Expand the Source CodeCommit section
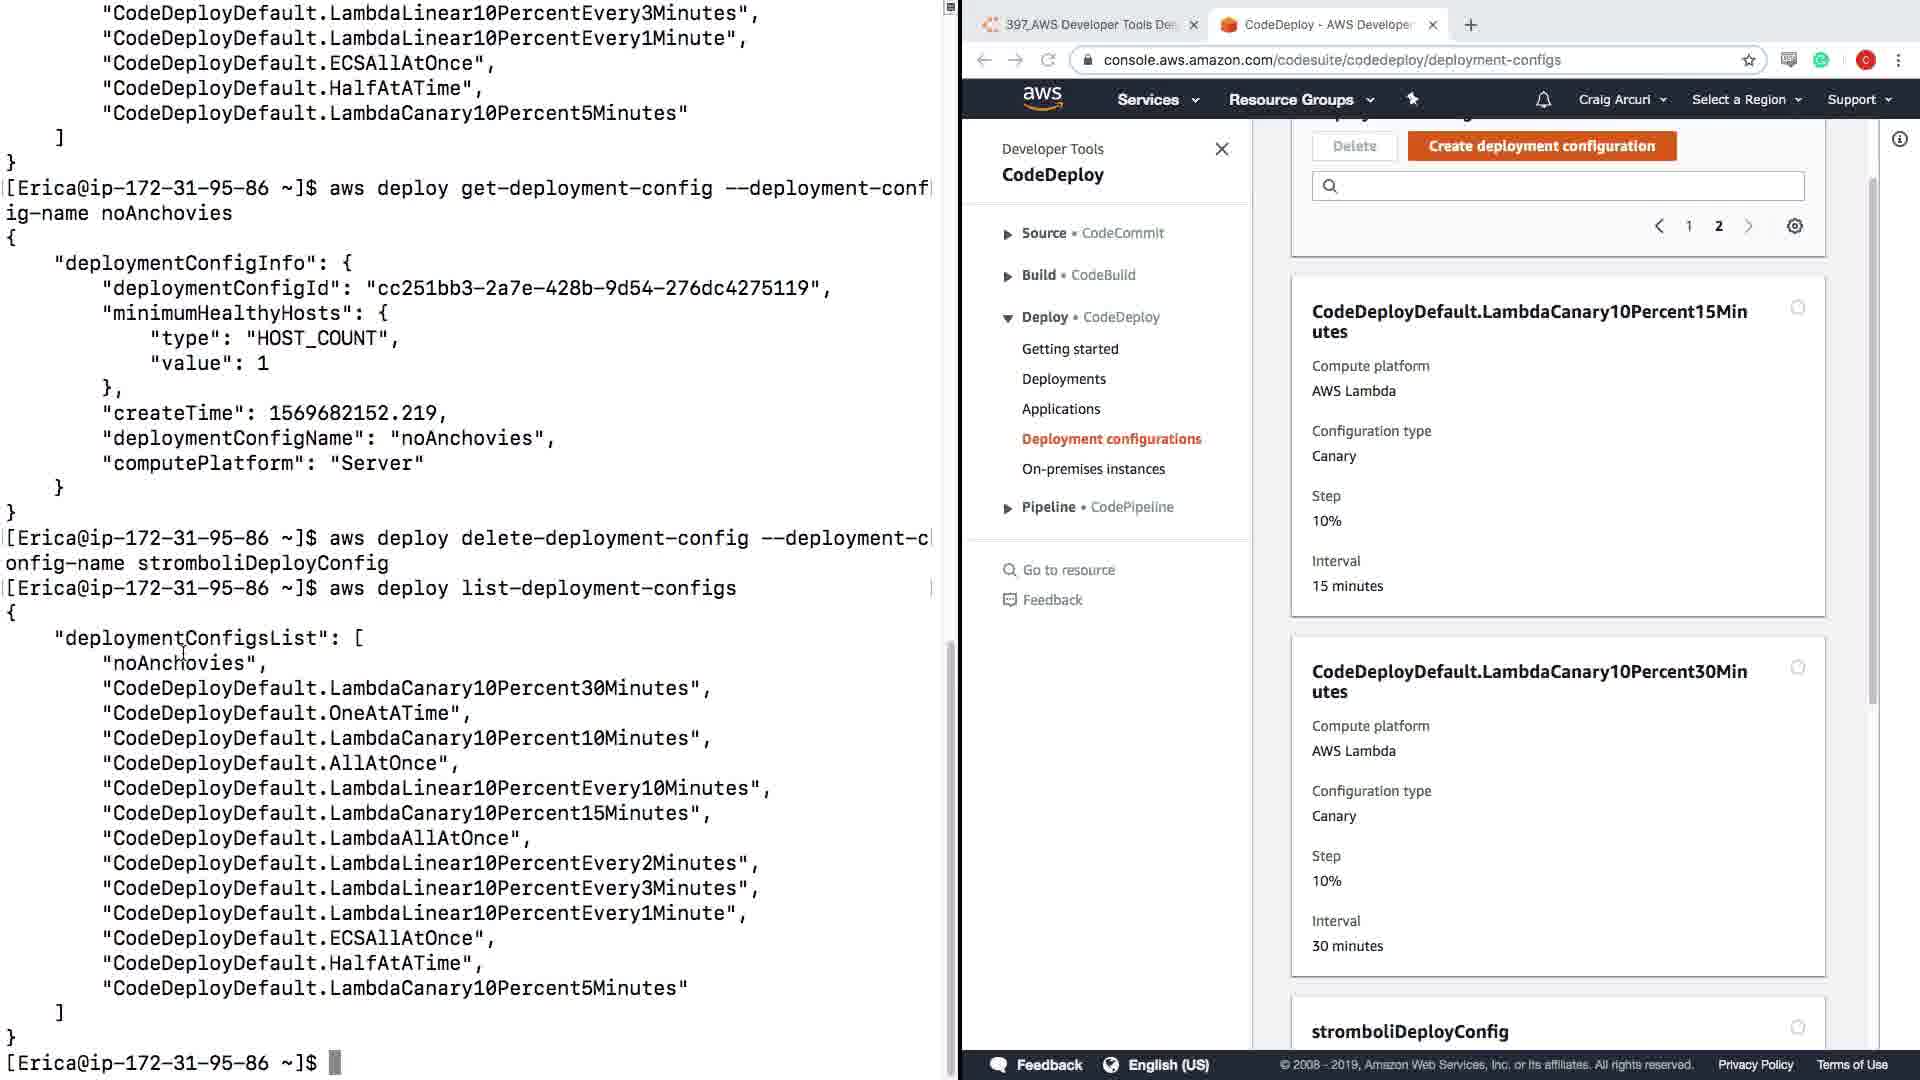Image resolution: width=1920 pixels, height=1080 pixels. (x=1007, y=234)
